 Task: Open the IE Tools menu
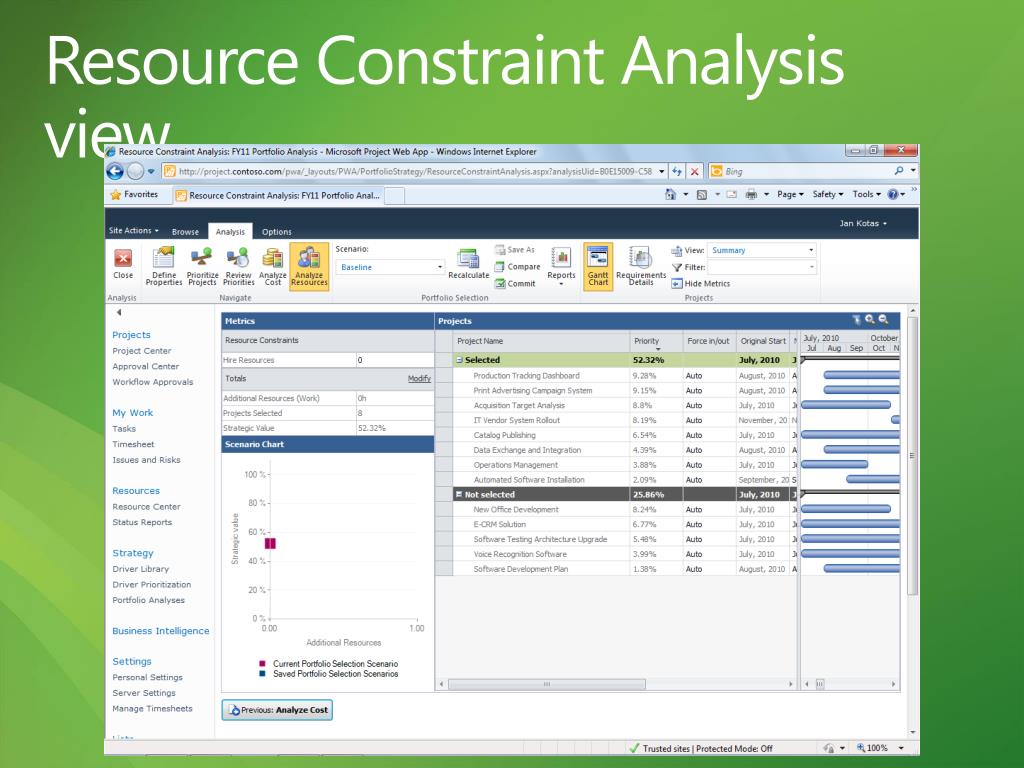pyautogui.click(x=867, y=195)
